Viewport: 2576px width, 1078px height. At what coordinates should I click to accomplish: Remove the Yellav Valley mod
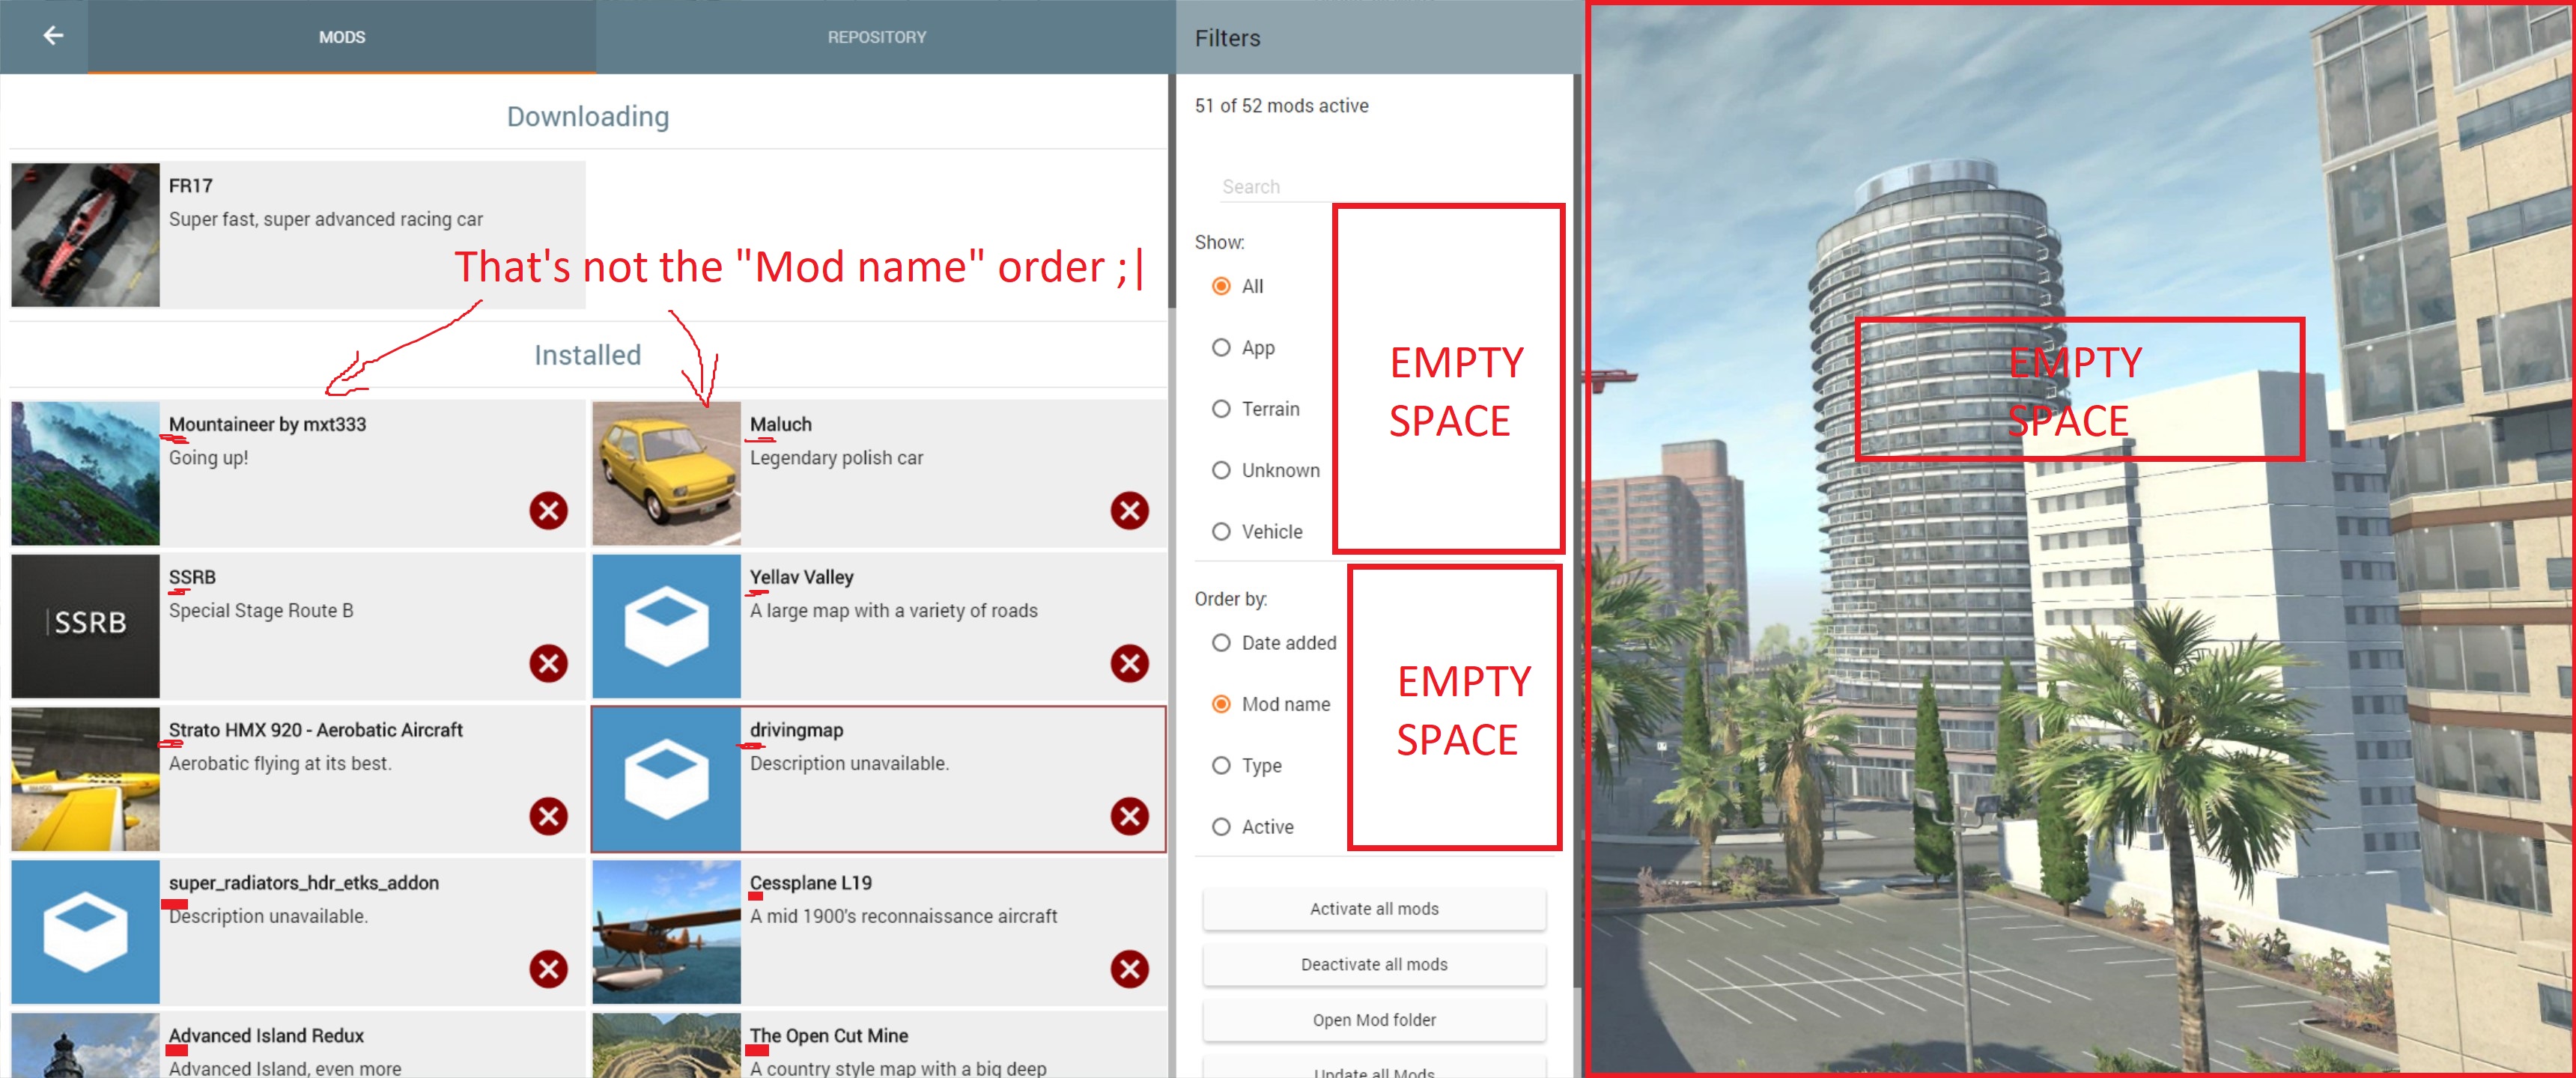[x=1129, y=663]
